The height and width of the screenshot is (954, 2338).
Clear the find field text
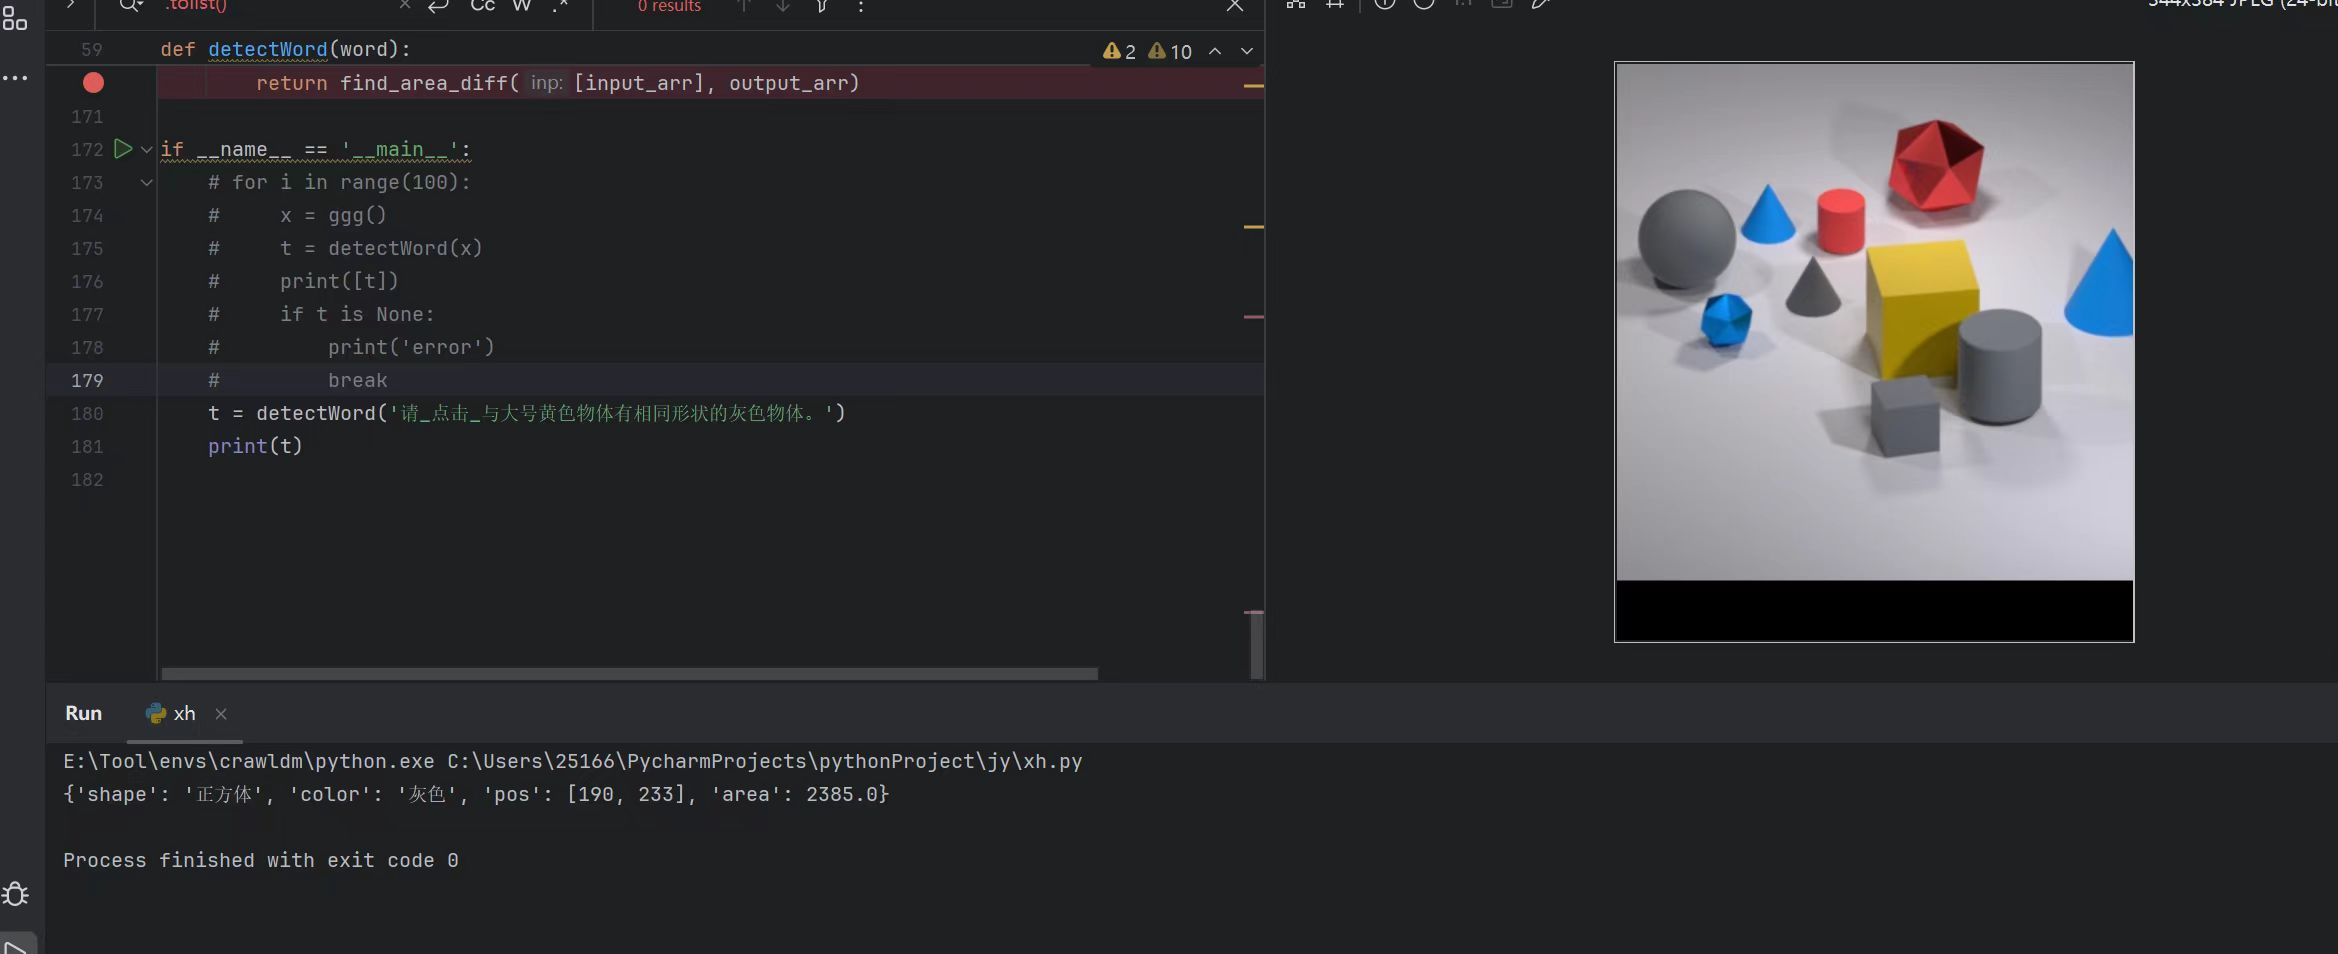coord(405,6)
